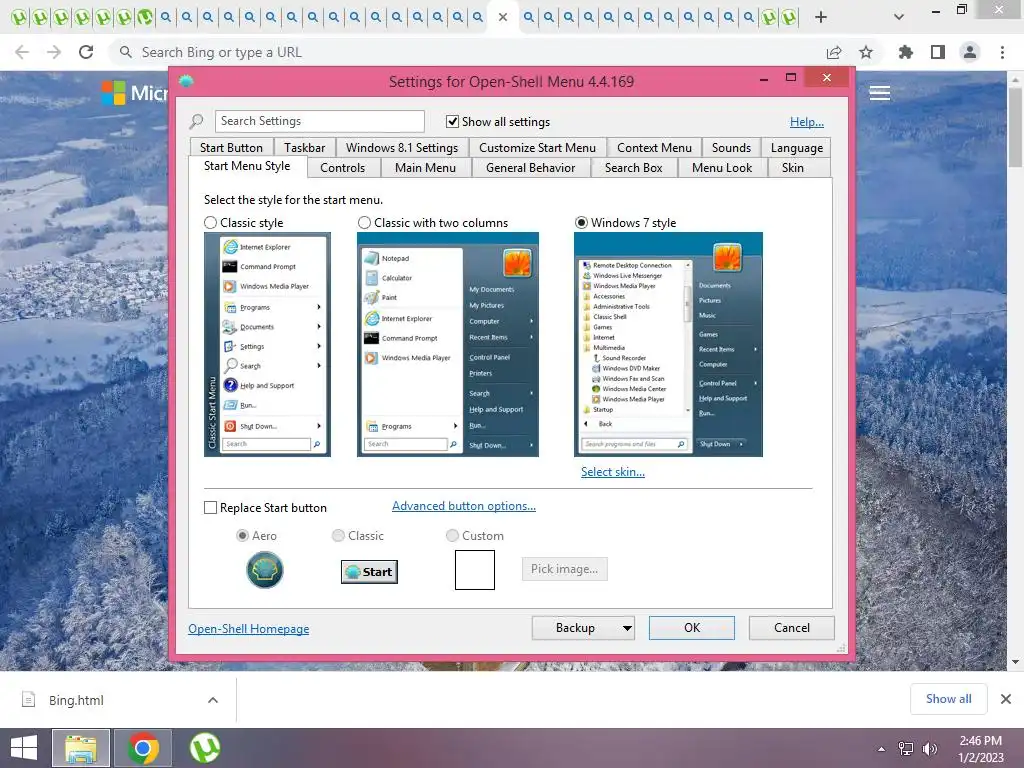Open the tab search chevron

point(899,17)
